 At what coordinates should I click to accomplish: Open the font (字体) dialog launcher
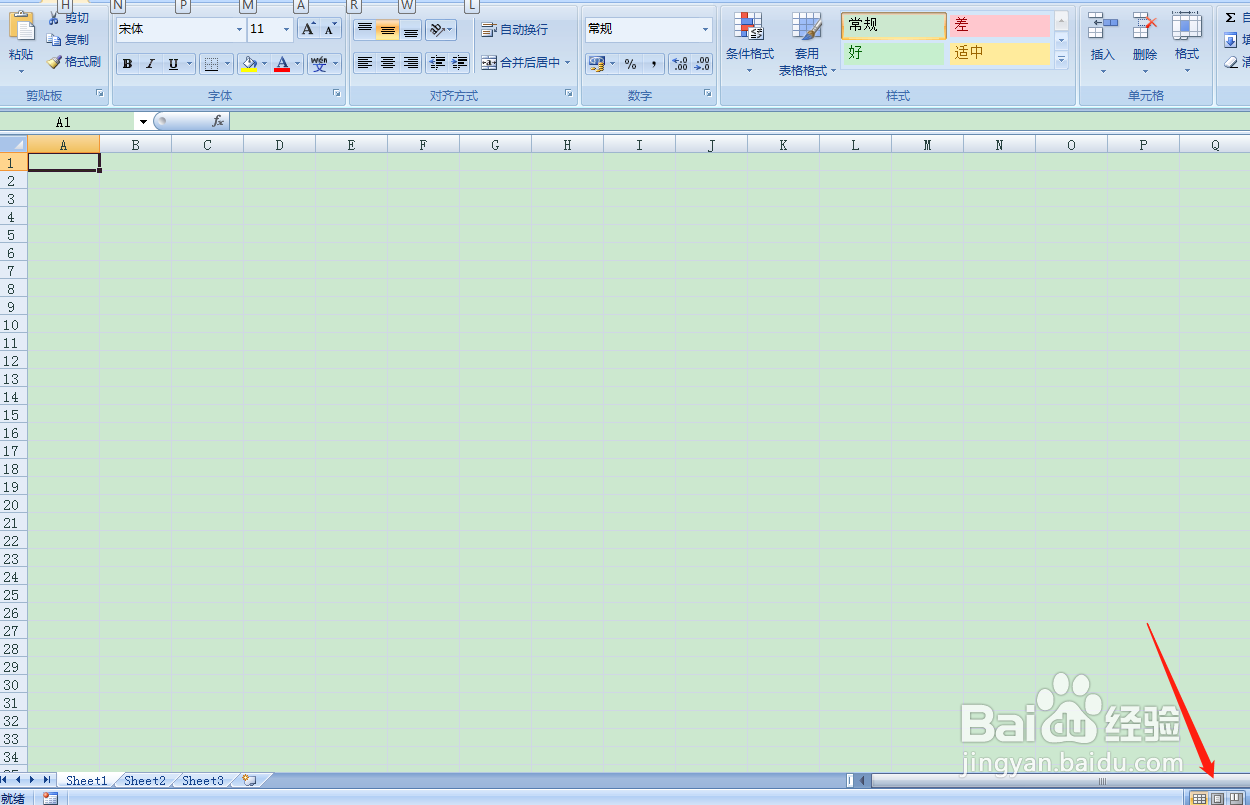[x=336, y=94]
